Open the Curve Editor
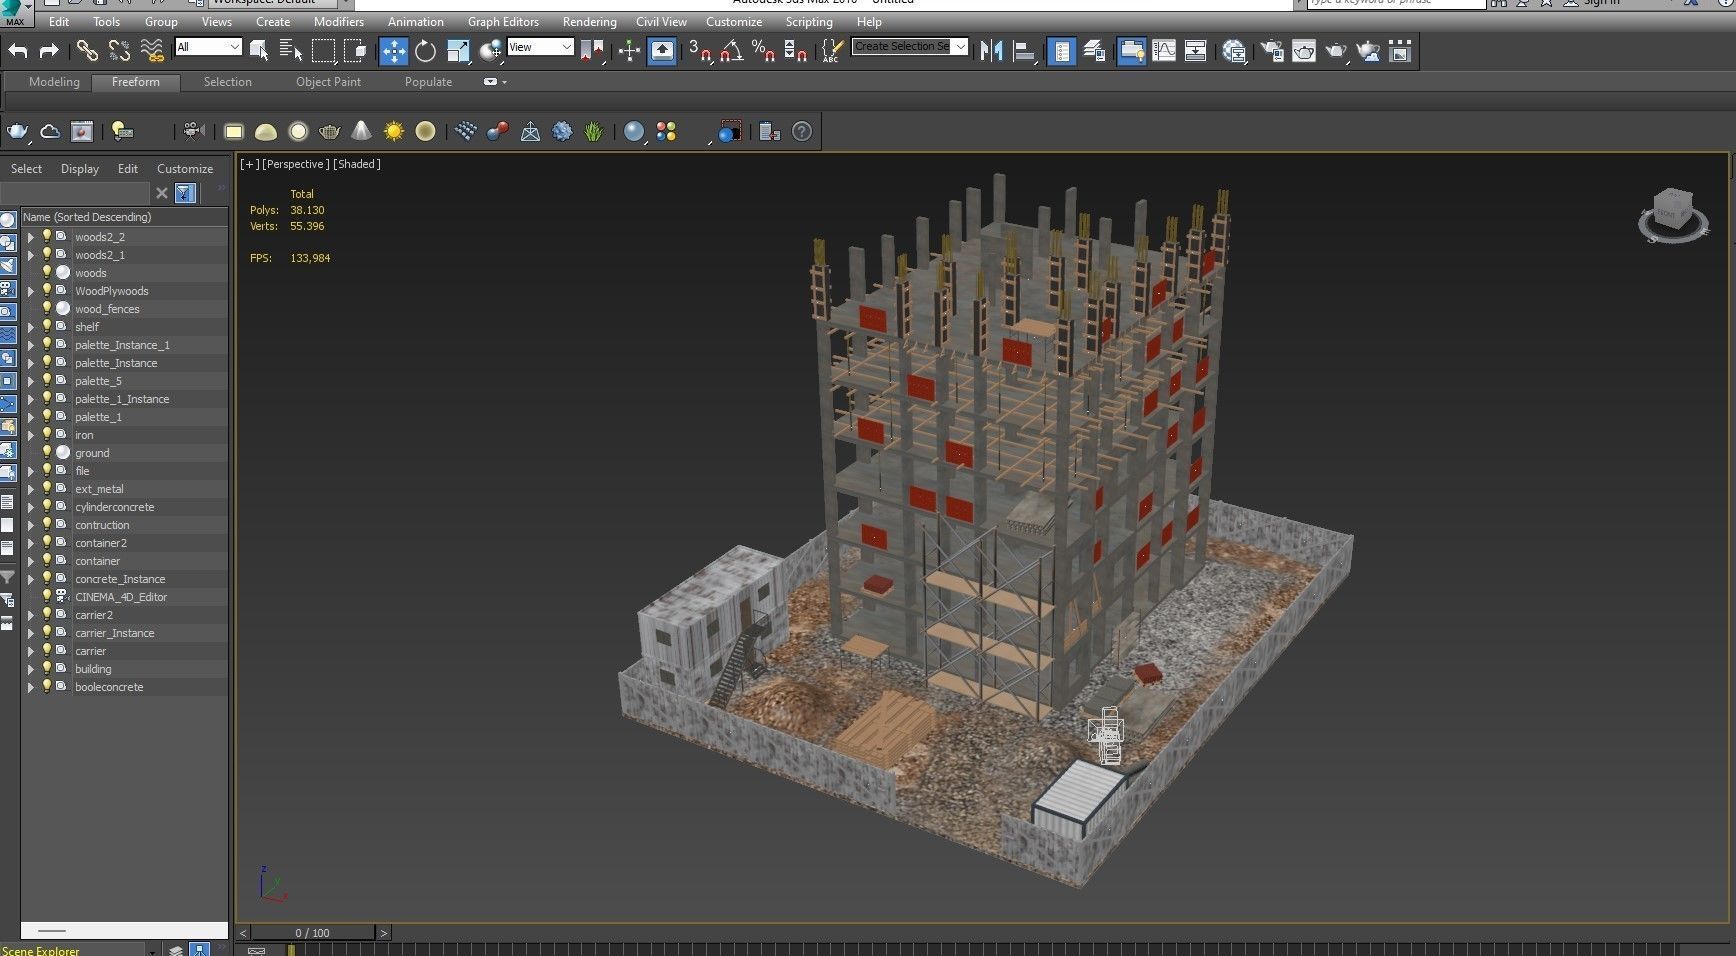The width and height of the screenshot is (1736, 956). tap(1164, 50)
